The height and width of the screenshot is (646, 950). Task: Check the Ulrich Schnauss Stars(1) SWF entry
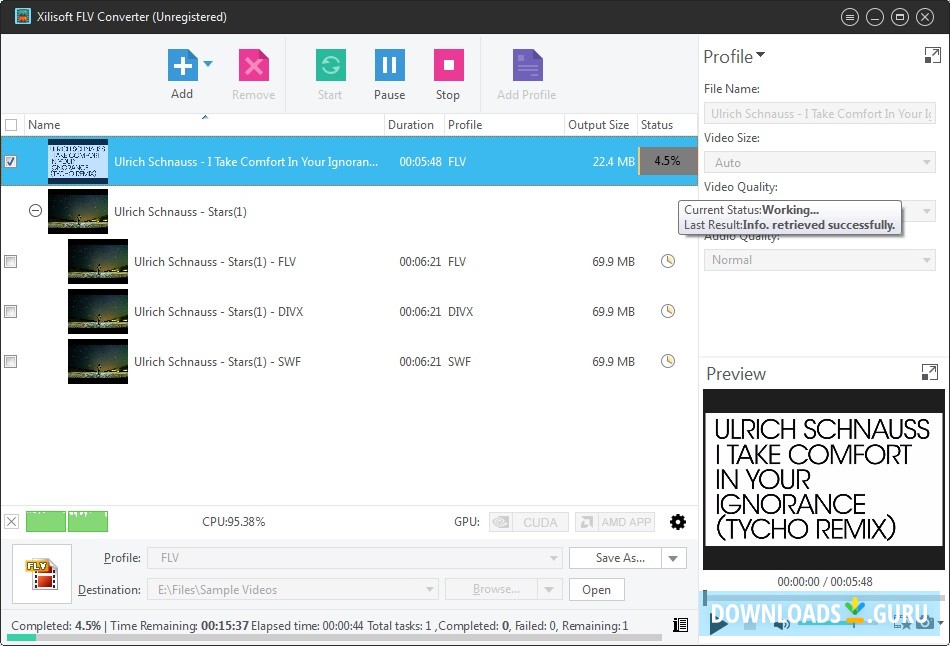click(11, 361)
